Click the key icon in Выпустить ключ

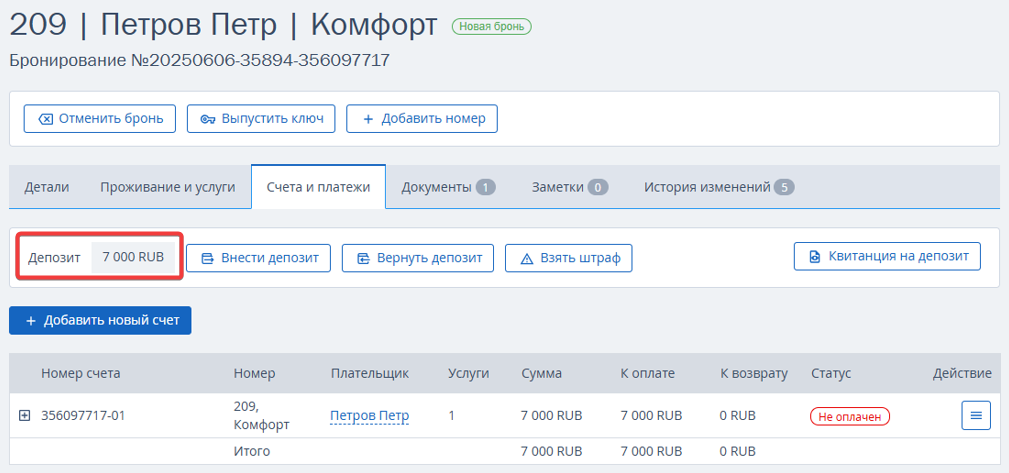208,119
